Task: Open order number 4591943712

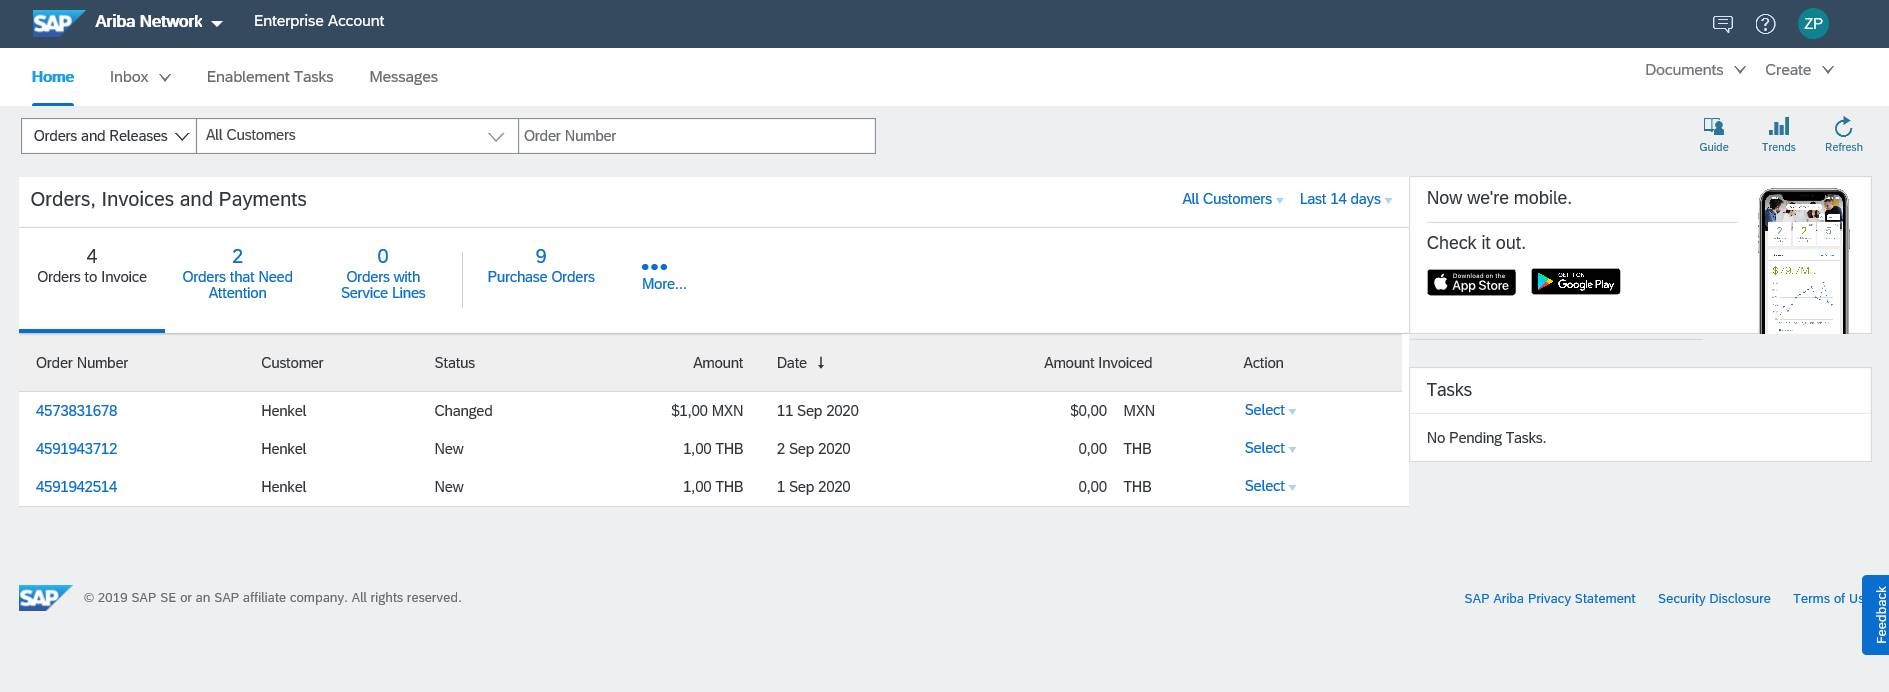Action: (76, 449)
